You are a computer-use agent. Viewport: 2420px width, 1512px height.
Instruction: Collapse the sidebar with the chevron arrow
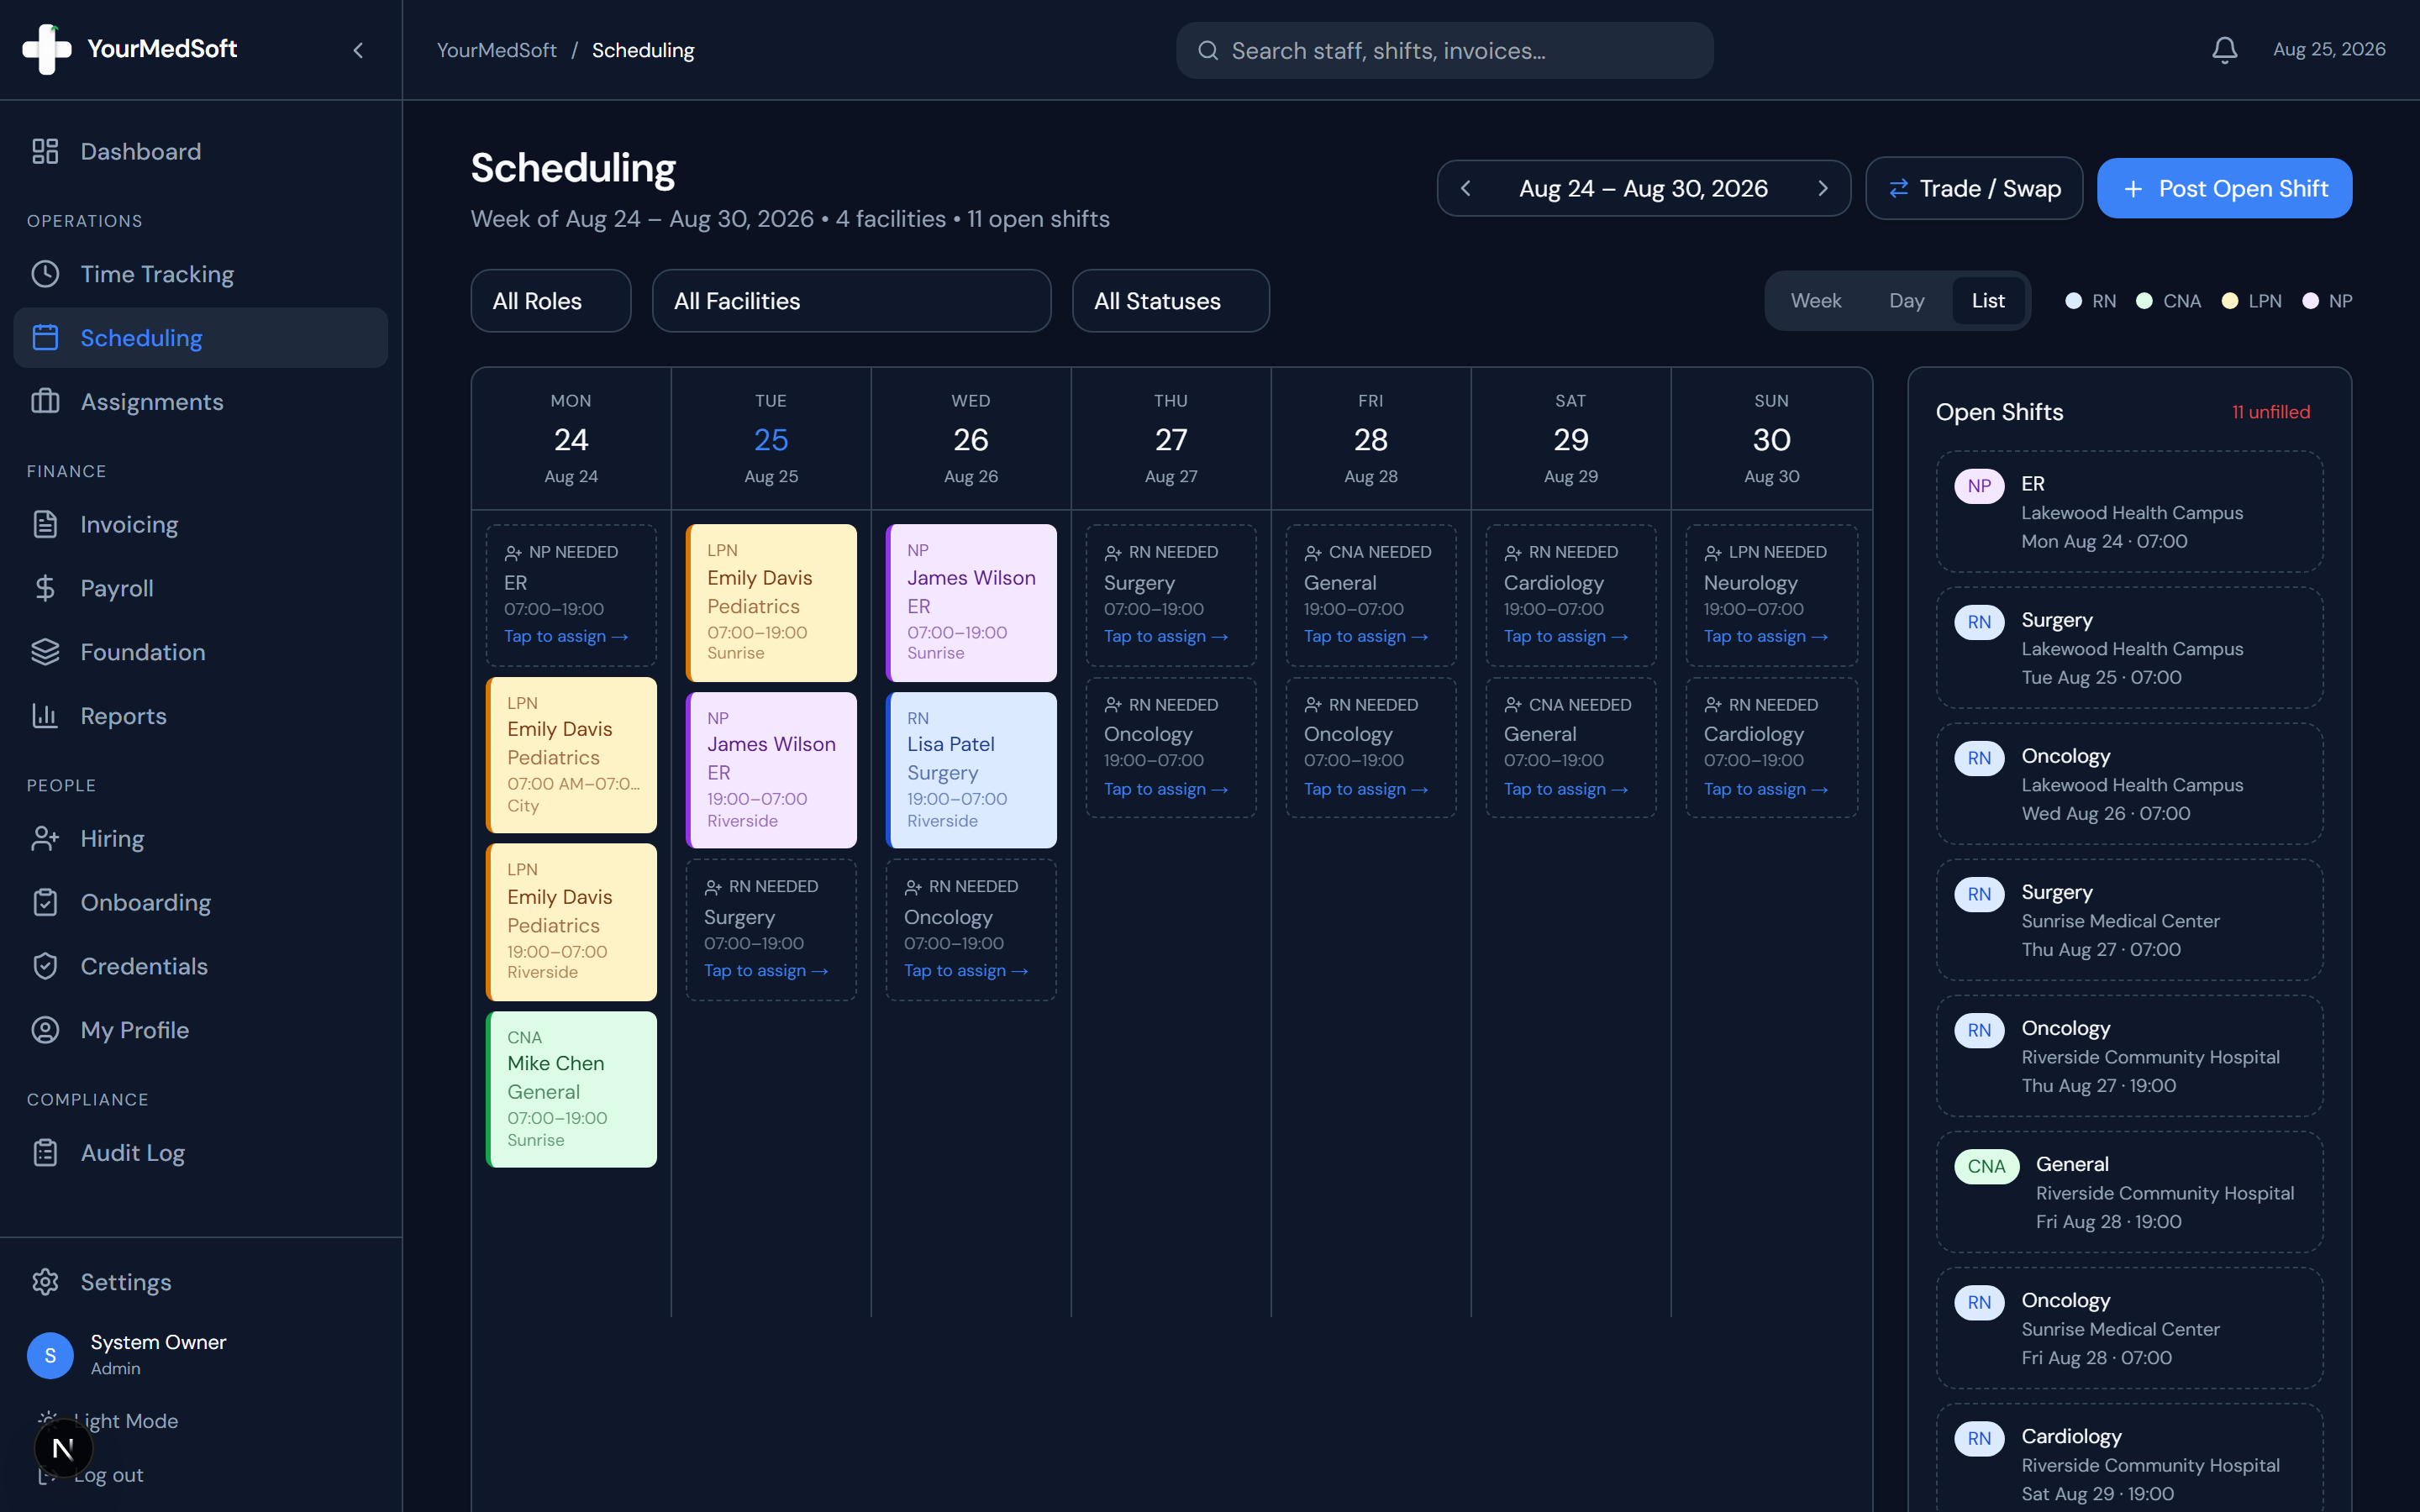pos(358,50)
